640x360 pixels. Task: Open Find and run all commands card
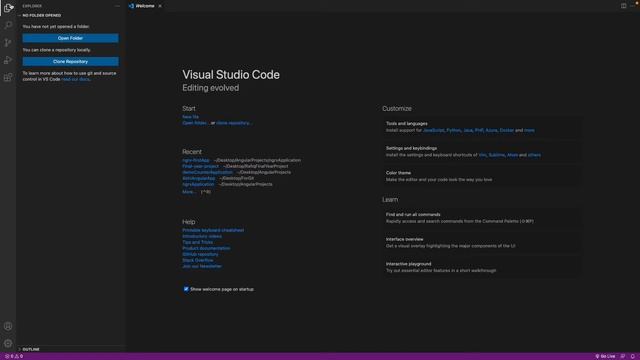tap(482, 218)
